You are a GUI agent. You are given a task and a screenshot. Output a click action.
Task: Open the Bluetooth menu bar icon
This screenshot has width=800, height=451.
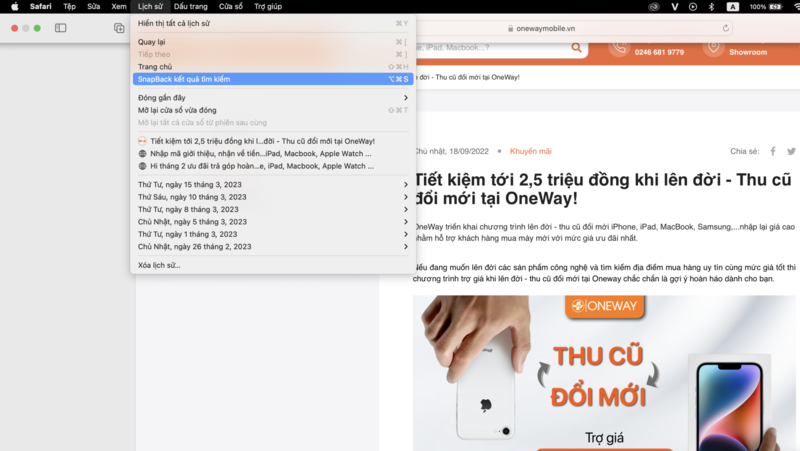(x=711, y=6)
